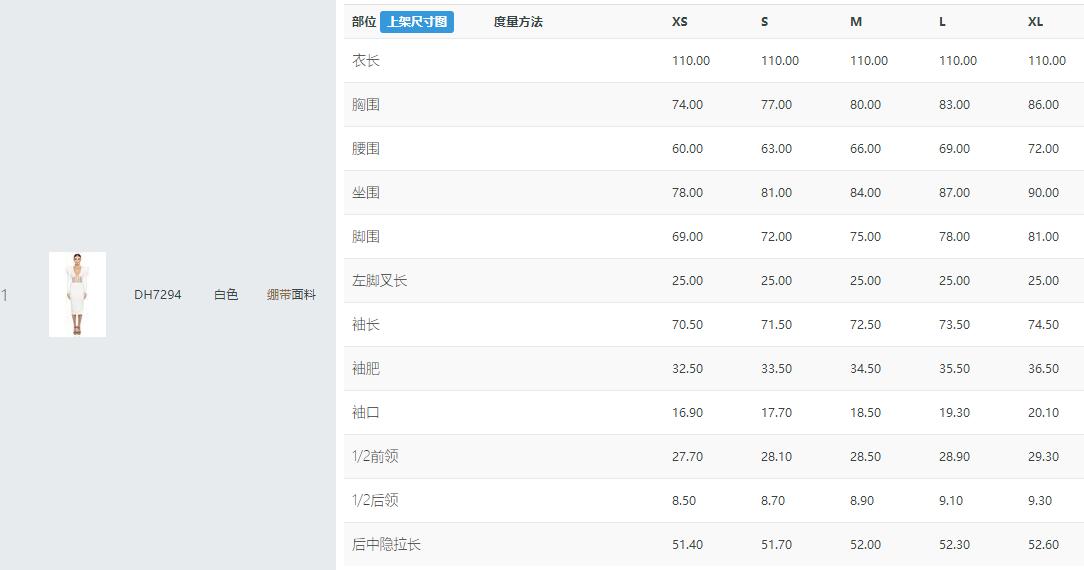Select the 左脚叉长 row label
Image resolution: width=1084 pixels, height=570 pixels.
pos(380,281)
